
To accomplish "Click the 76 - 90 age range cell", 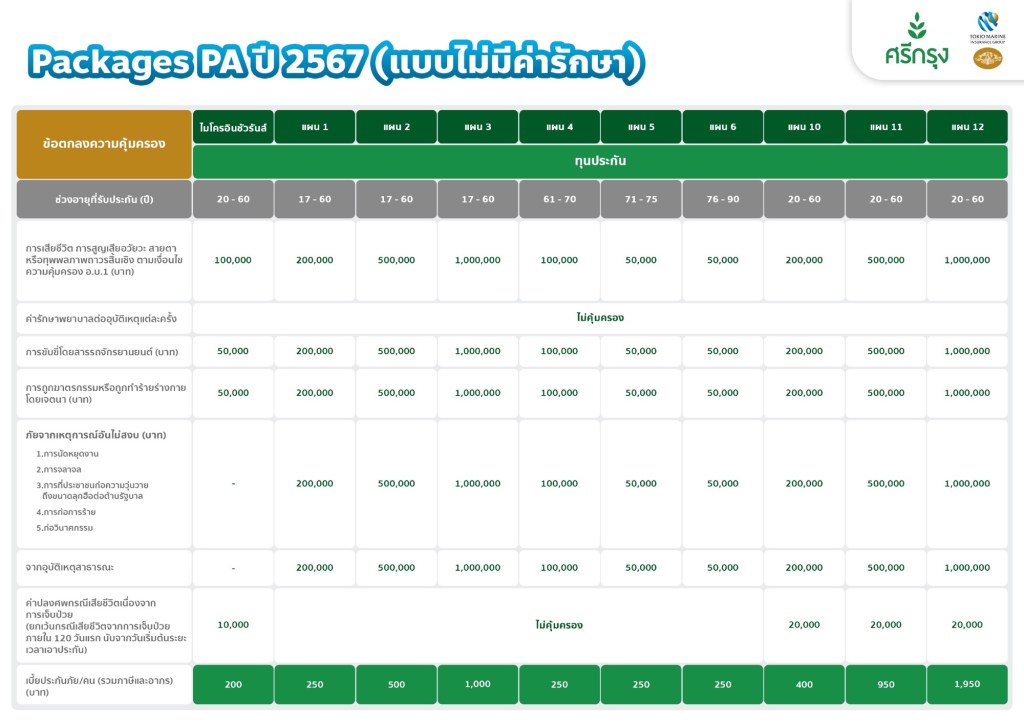I will tap(722, 199).
